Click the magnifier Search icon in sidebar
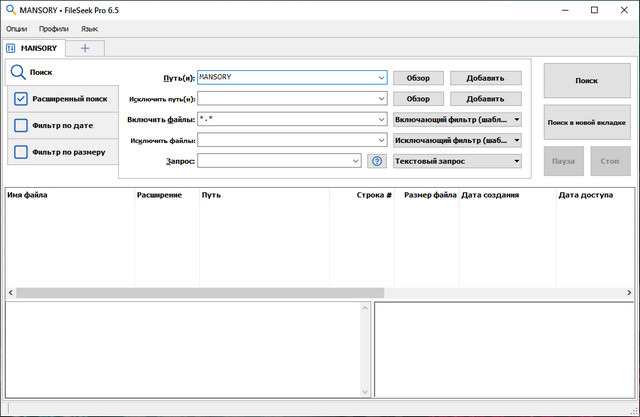 [x=17, y=72]
